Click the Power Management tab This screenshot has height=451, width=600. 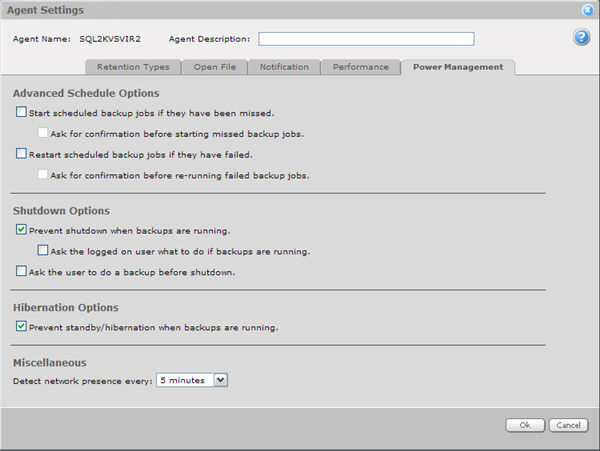458,67
